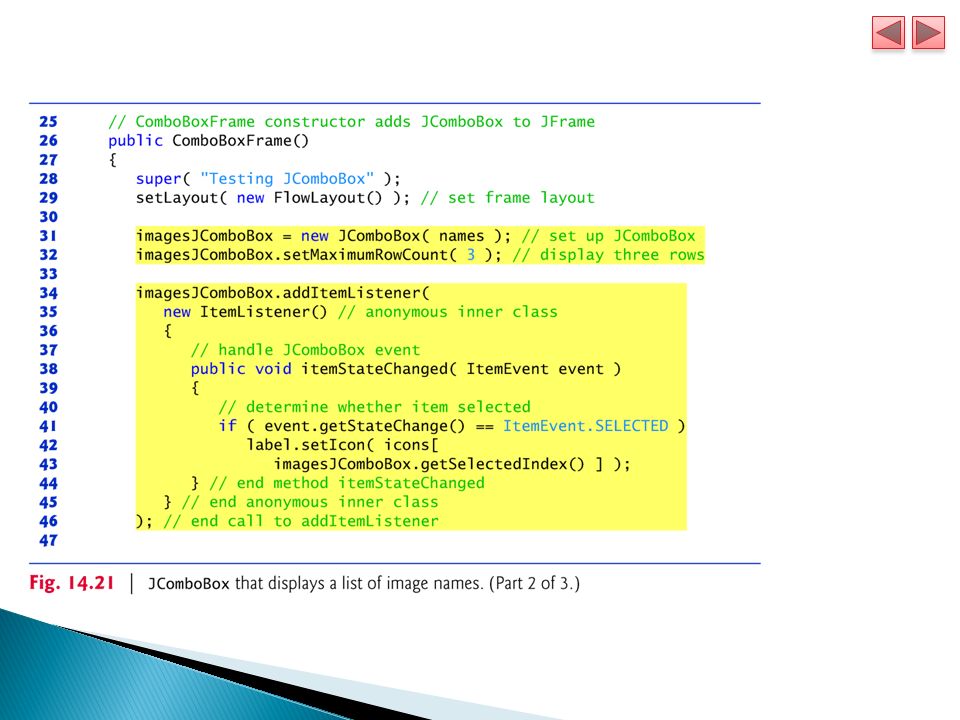Viewport: 960px width, 720px height.
Task: Click 'label.setIcon( icons[' line
Action: point(342,444)
